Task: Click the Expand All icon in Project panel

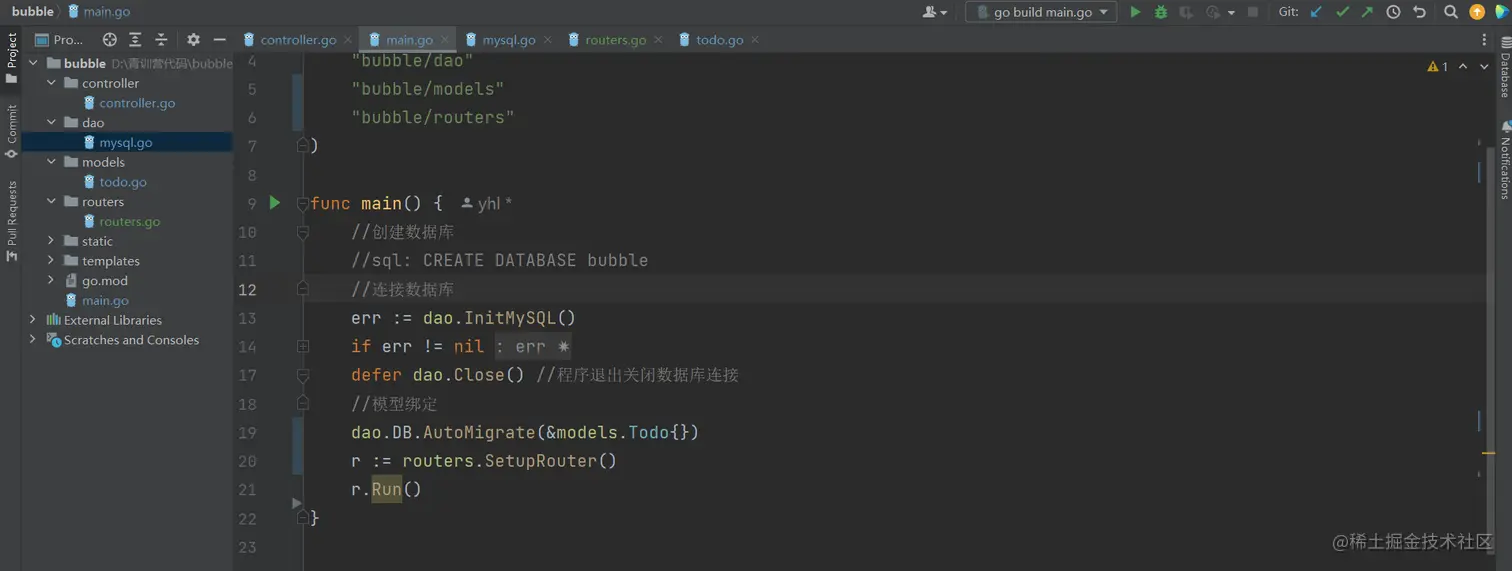Action: [135, 40]
